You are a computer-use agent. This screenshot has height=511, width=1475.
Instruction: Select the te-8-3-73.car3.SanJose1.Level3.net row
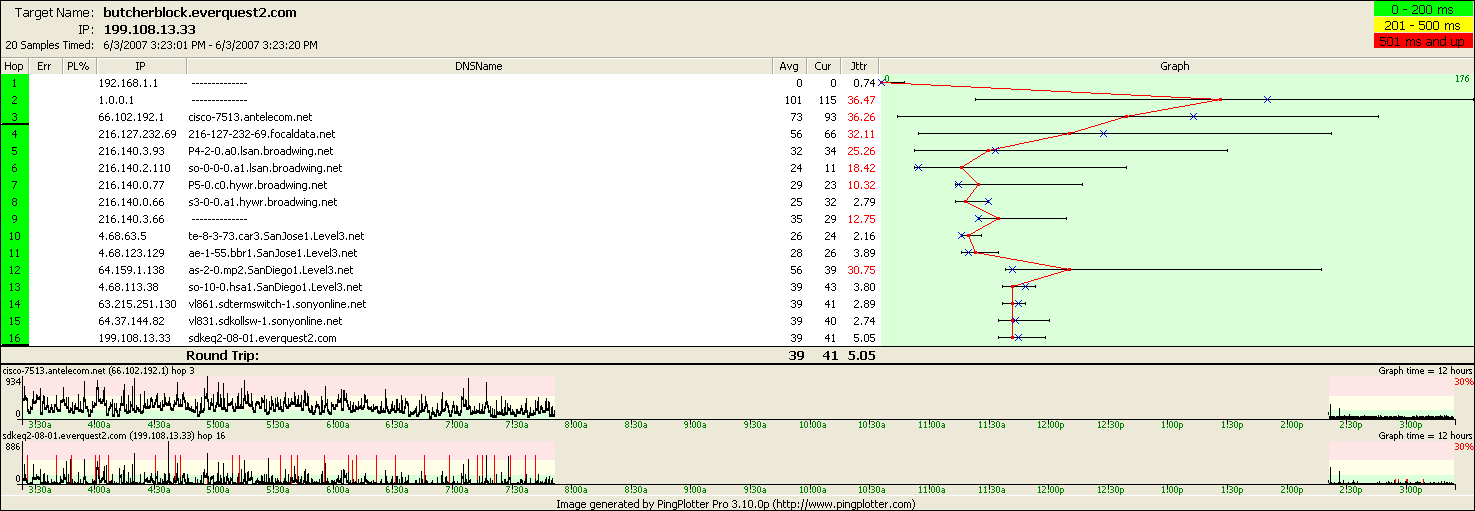276,236
